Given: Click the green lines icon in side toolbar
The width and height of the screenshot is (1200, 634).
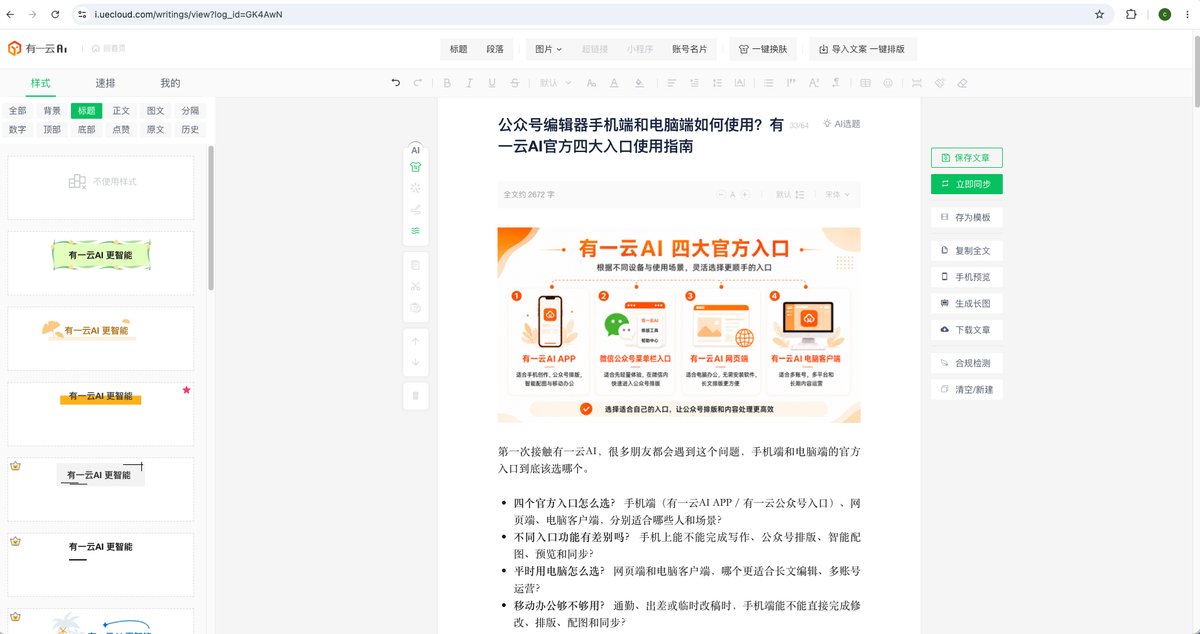Looking at the screenshot, I should pos(416,230).
